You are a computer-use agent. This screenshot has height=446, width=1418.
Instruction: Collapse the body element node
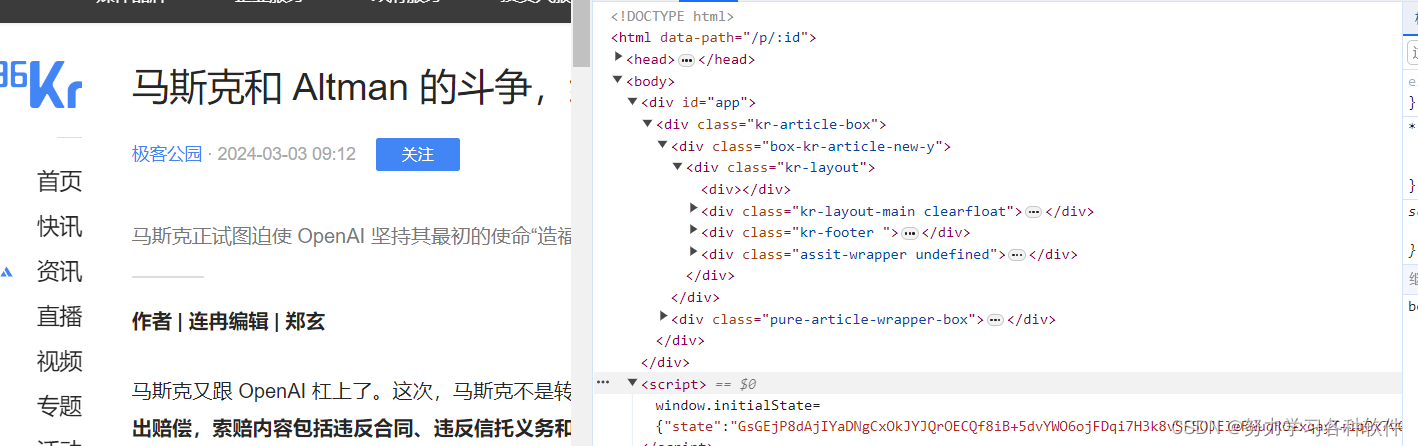point(619,80)
